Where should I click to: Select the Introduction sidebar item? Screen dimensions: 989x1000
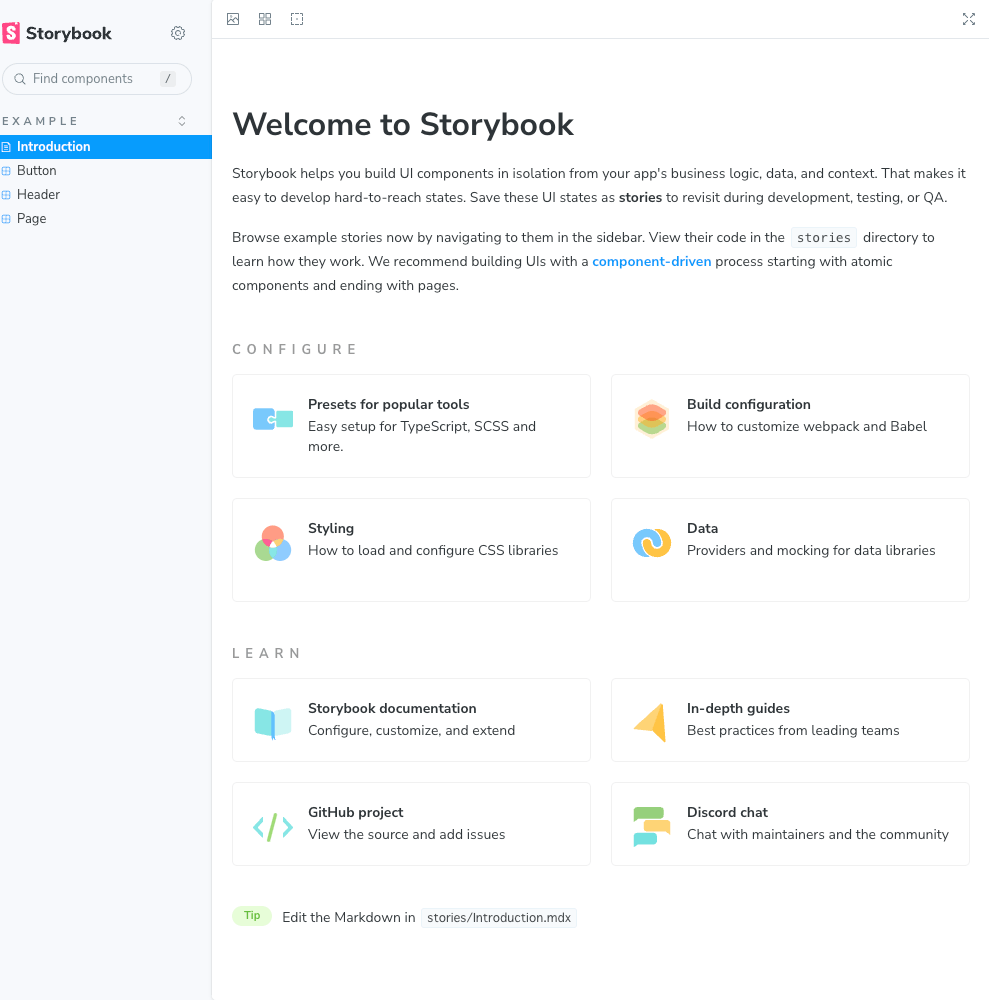click(x=106, y=147)
